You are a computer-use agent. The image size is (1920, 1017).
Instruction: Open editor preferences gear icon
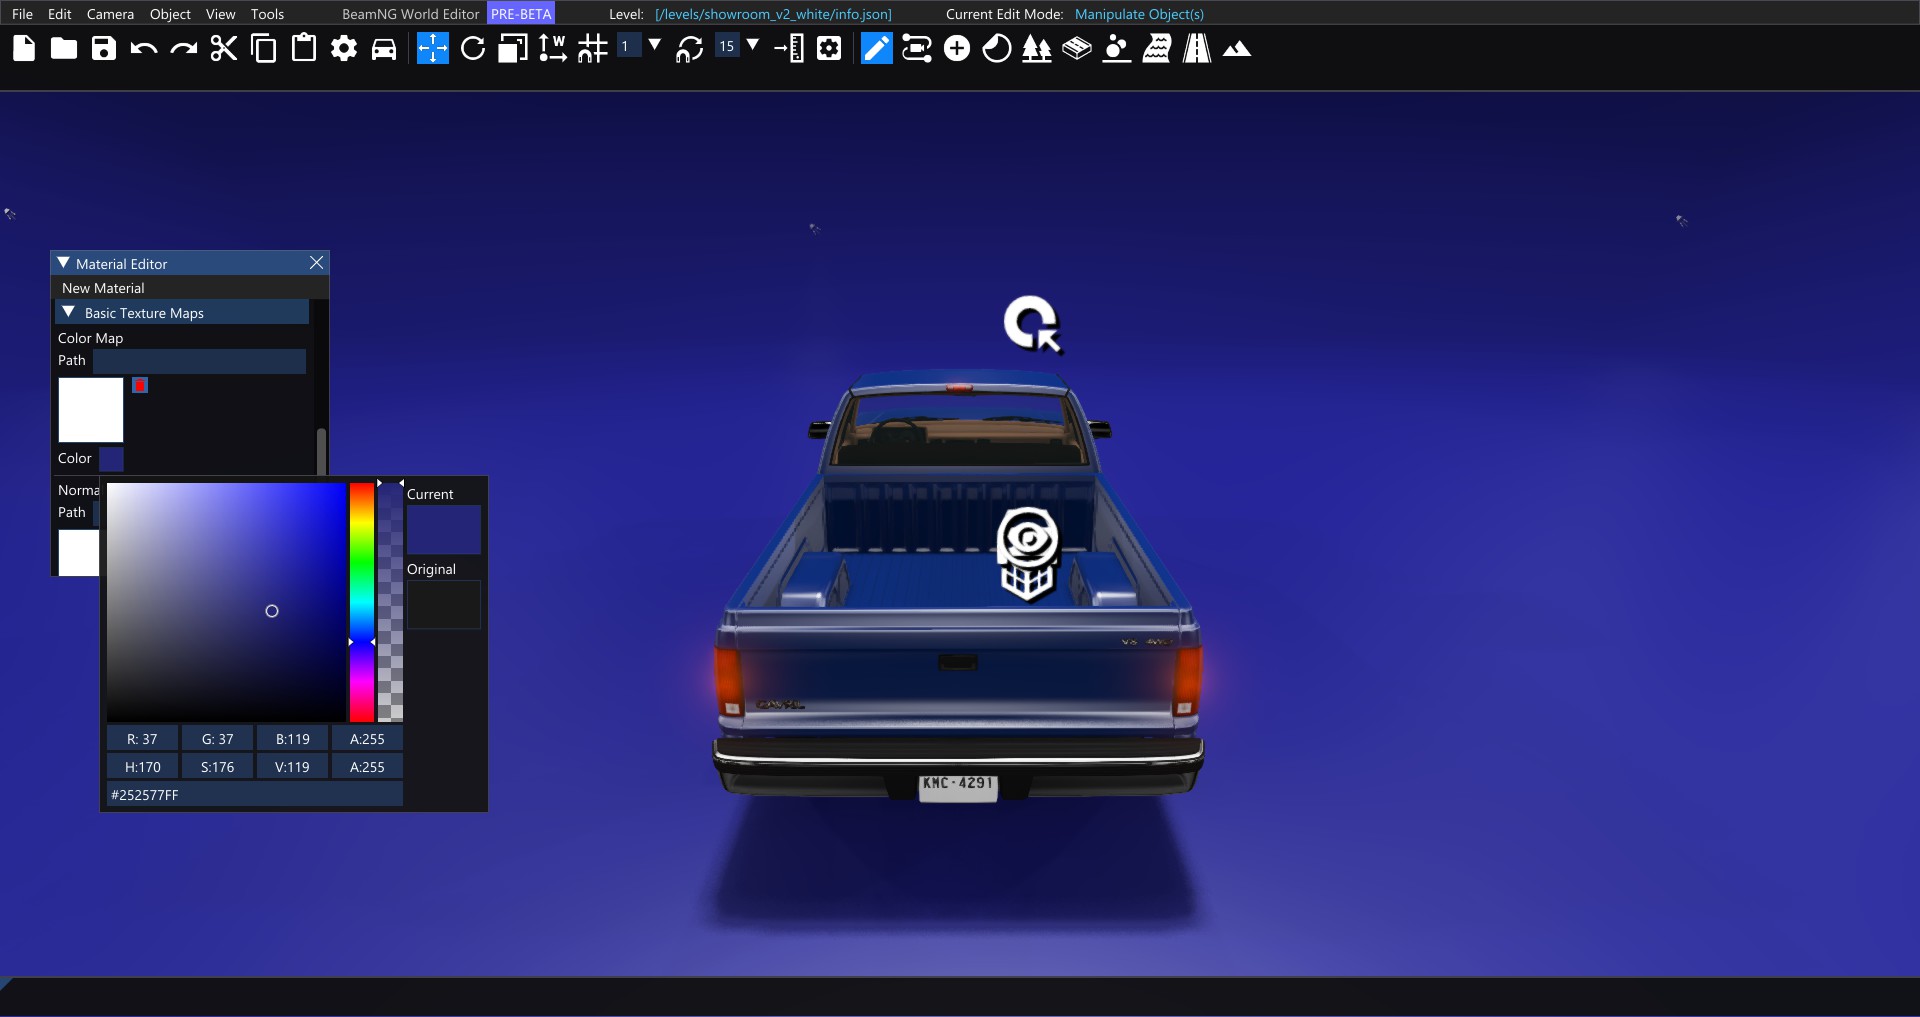(344, 48)
